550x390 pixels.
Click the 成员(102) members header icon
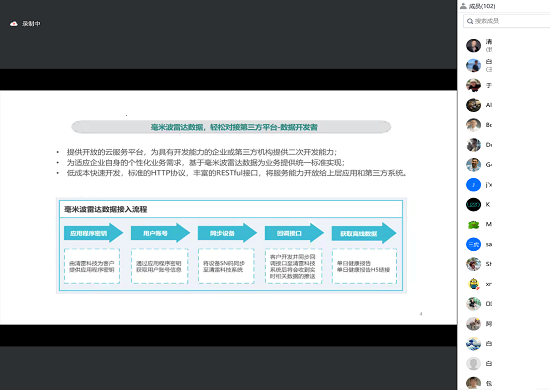[463, 6]
